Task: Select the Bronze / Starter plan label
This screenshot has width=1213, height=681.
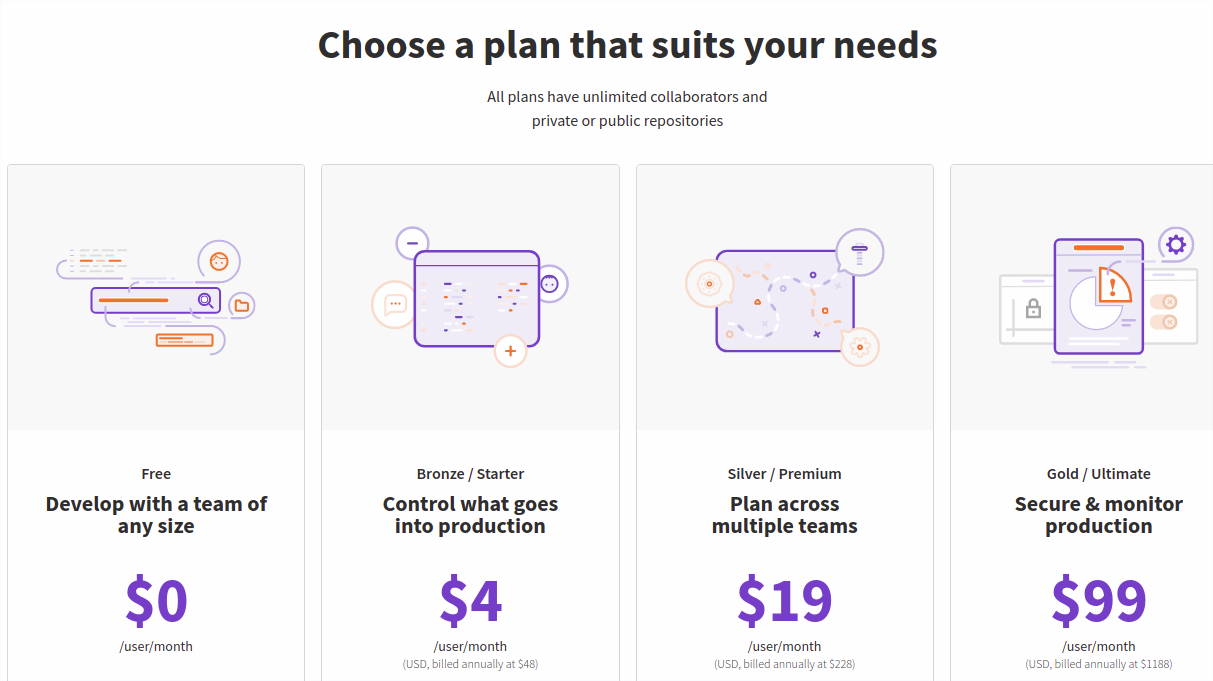Action: pos(470,474)
